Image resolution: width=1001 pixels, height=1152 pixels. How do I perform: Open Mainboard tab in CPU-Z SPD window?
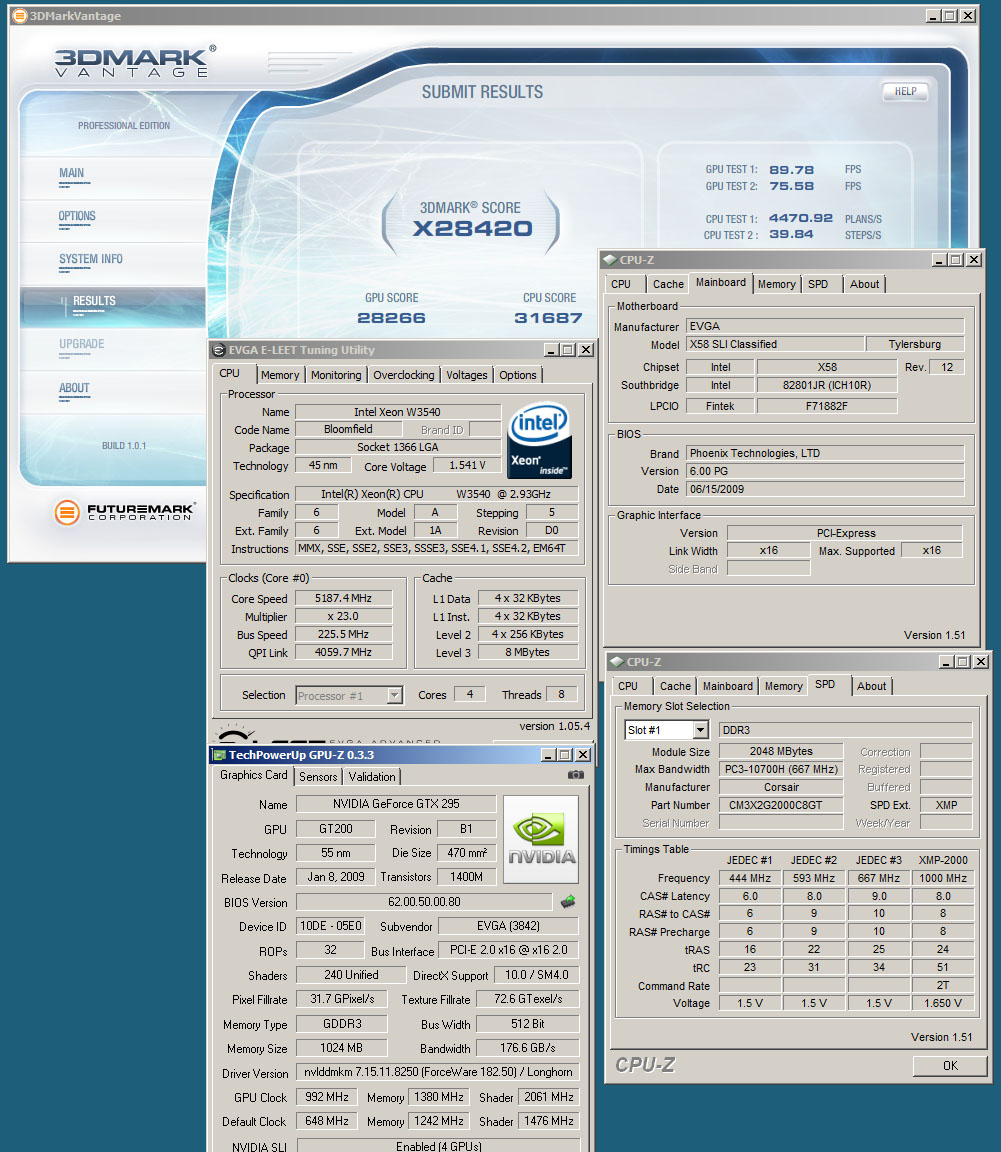point(728,686)
